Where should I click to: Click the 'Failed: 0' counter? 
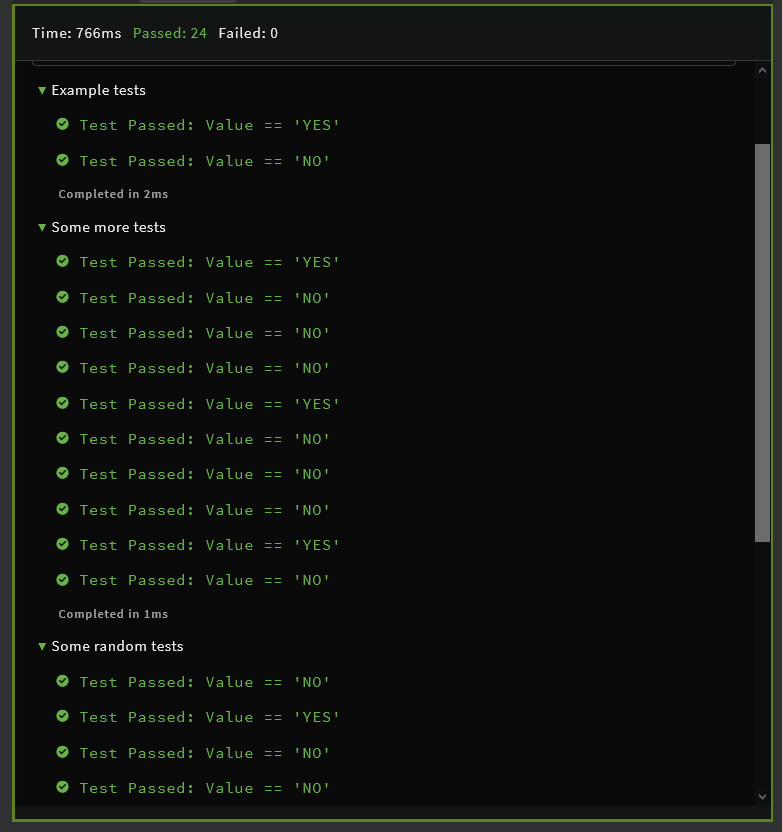(x=248, y=33)
